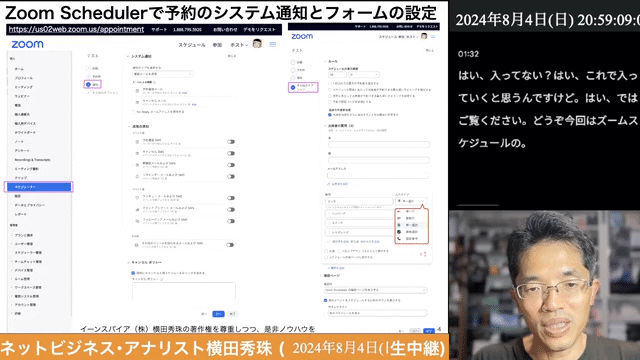The image size is (640, 360).
Task: Check the No Reply email address checkbox
Action: tap(133, 111)
